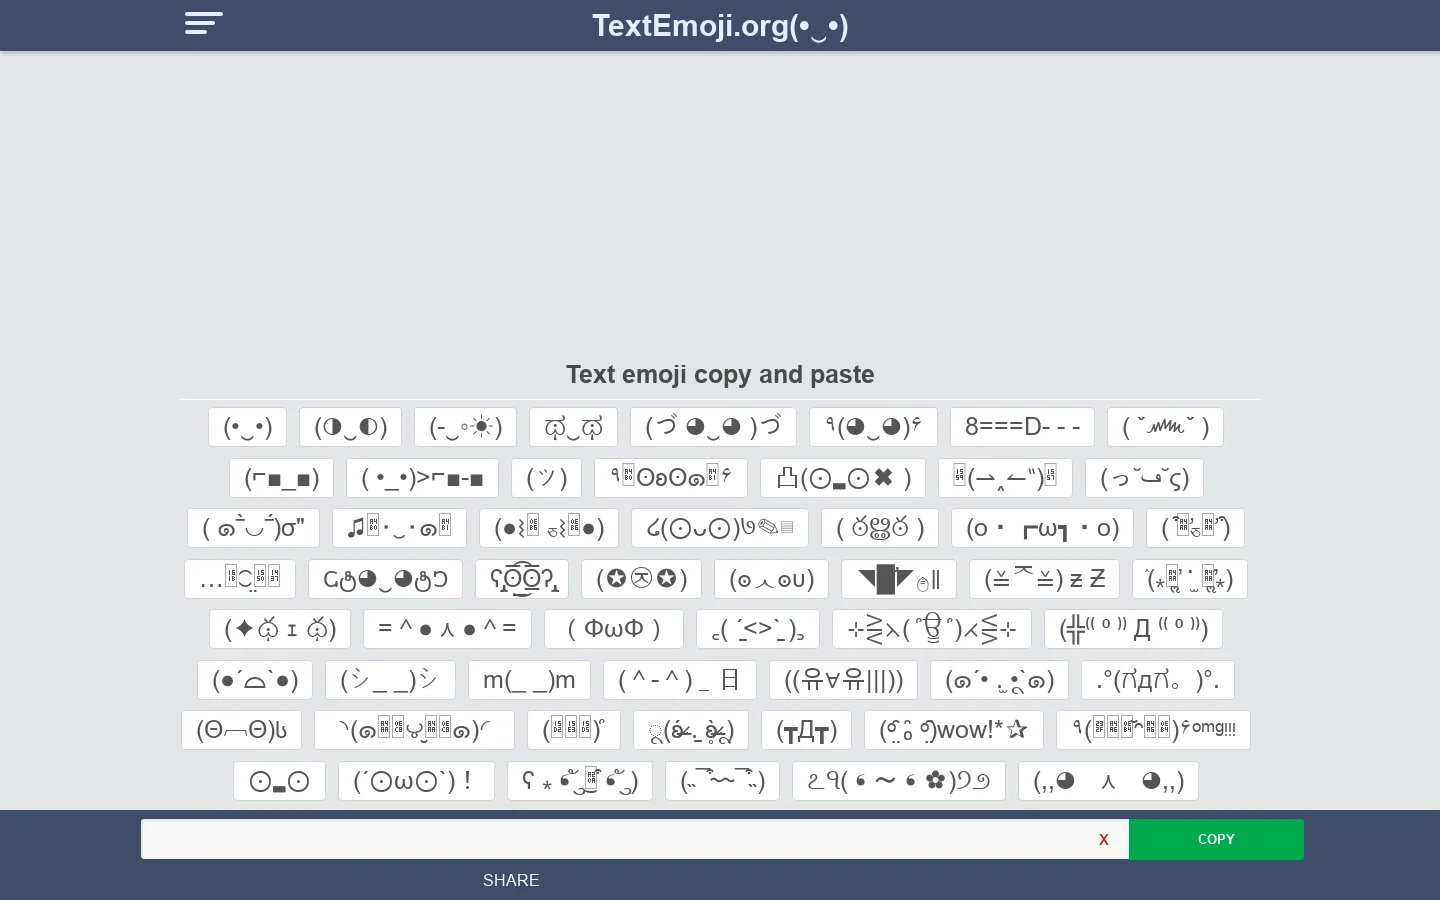Choose the (⌐■_■) sunglasses emoji

coord(282,478)
